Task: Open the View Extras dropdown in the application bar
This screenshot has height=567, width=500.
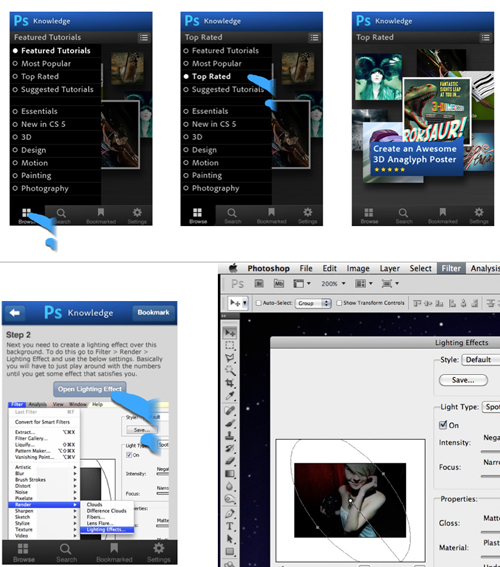Action: [x=302, y=284]
